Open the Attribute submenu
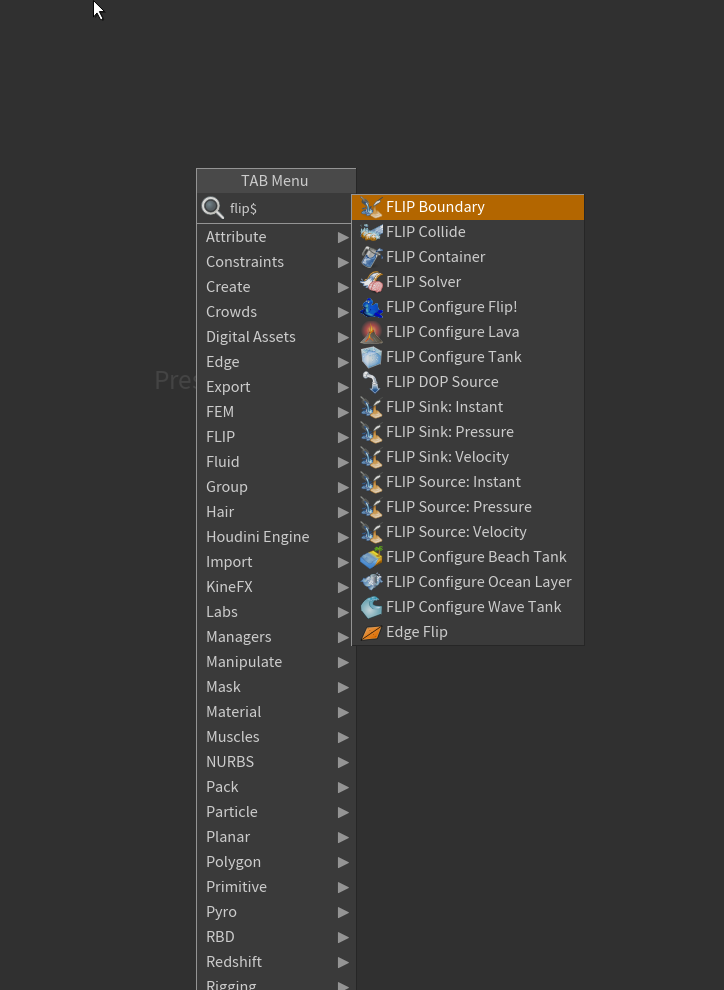 [276, 237]
